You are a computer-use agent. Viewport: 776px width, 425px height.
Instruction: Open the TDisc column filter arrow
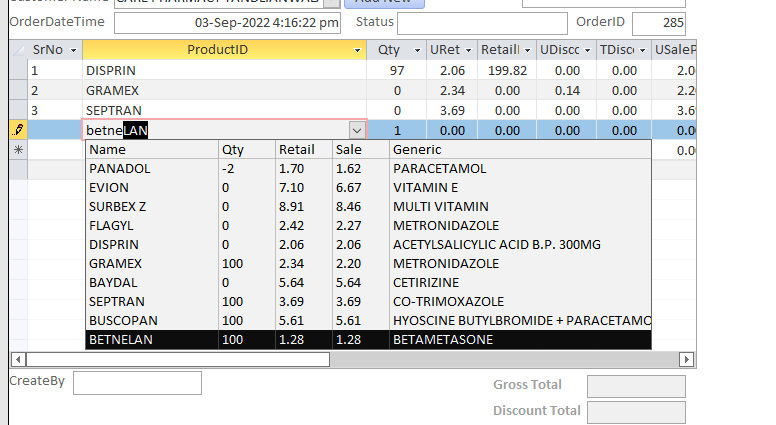(x=642, y=50)
